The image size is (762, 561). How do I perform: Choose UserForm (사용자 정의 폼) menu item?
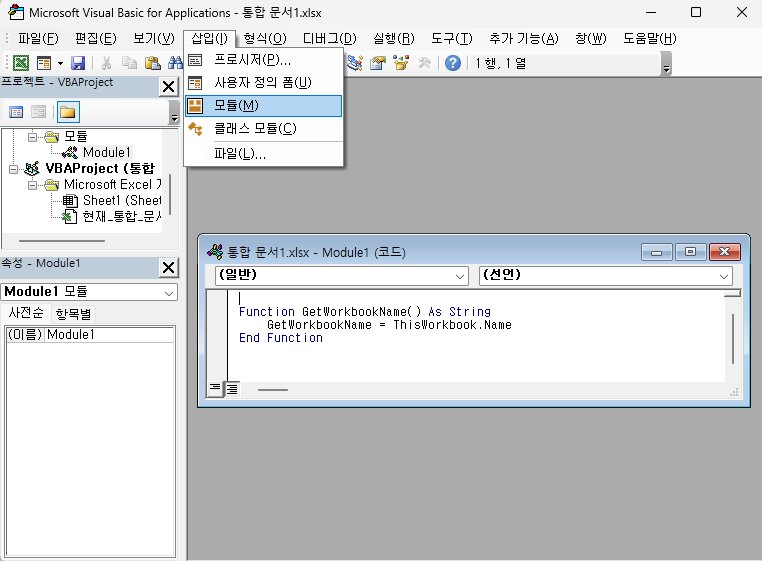[263, 83]
